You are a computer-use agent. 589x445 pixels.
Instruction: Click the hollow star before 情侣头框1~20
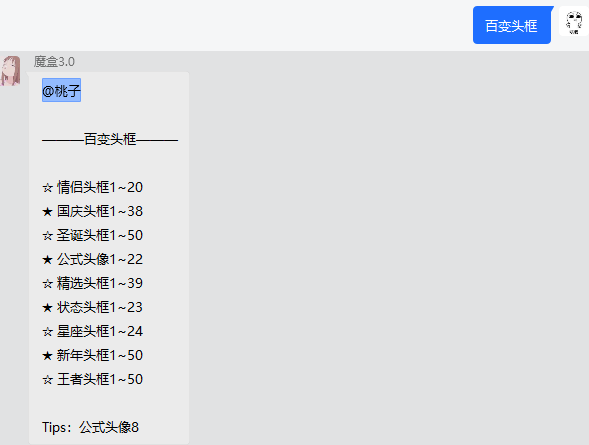(x=47, y=187)
